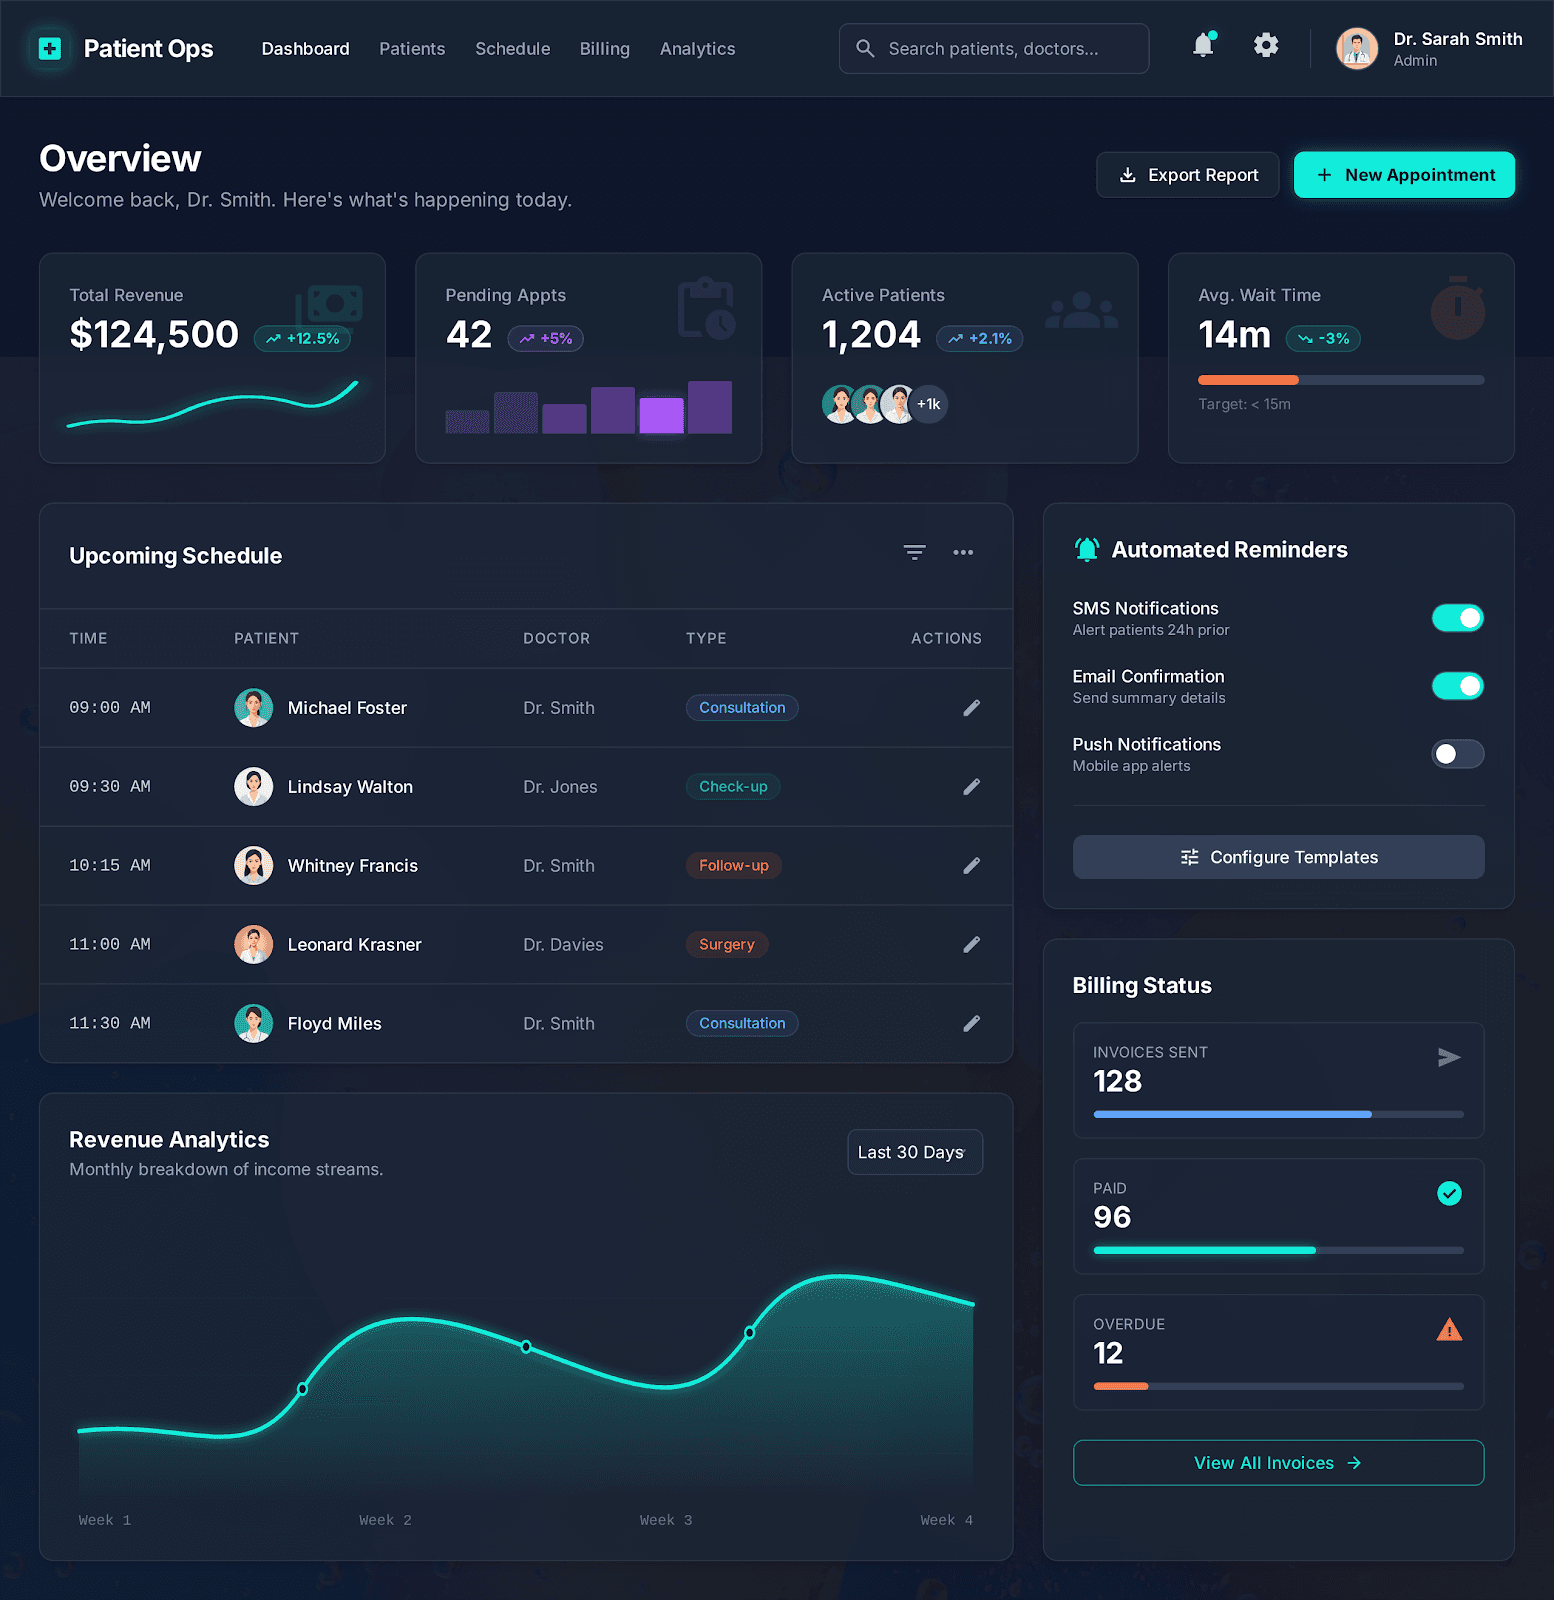Open settings via gear icon
The image size is (1554, 1600).
pos(1266,46)
